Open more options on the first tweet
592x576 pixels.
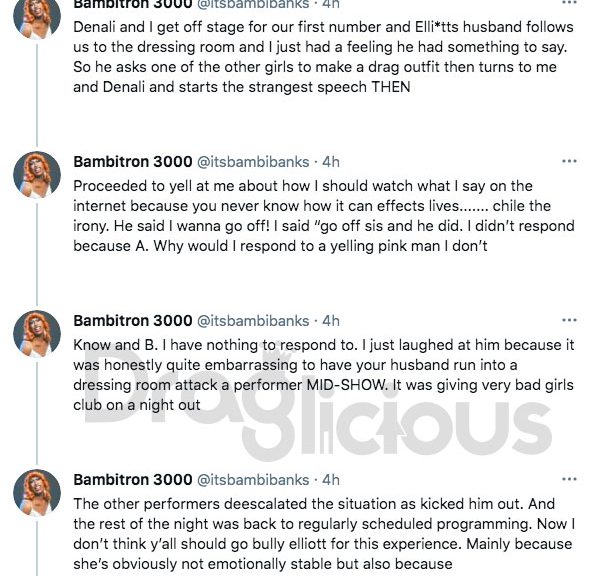pos(569,2)
